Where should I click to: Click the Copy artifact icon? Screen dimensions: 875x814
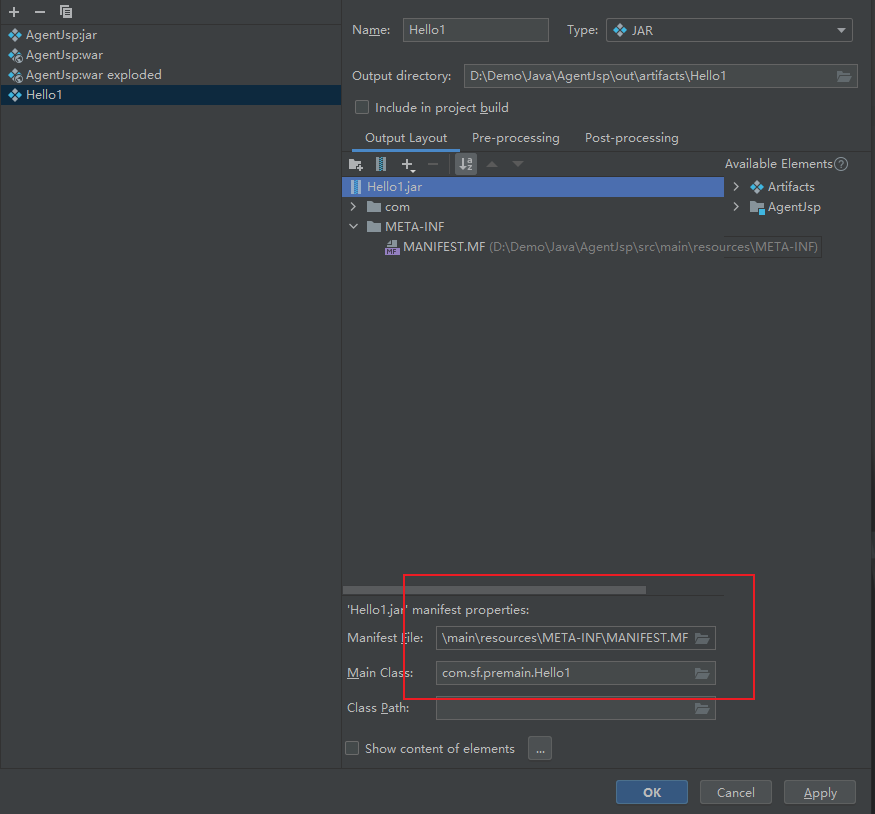(66, 12)
